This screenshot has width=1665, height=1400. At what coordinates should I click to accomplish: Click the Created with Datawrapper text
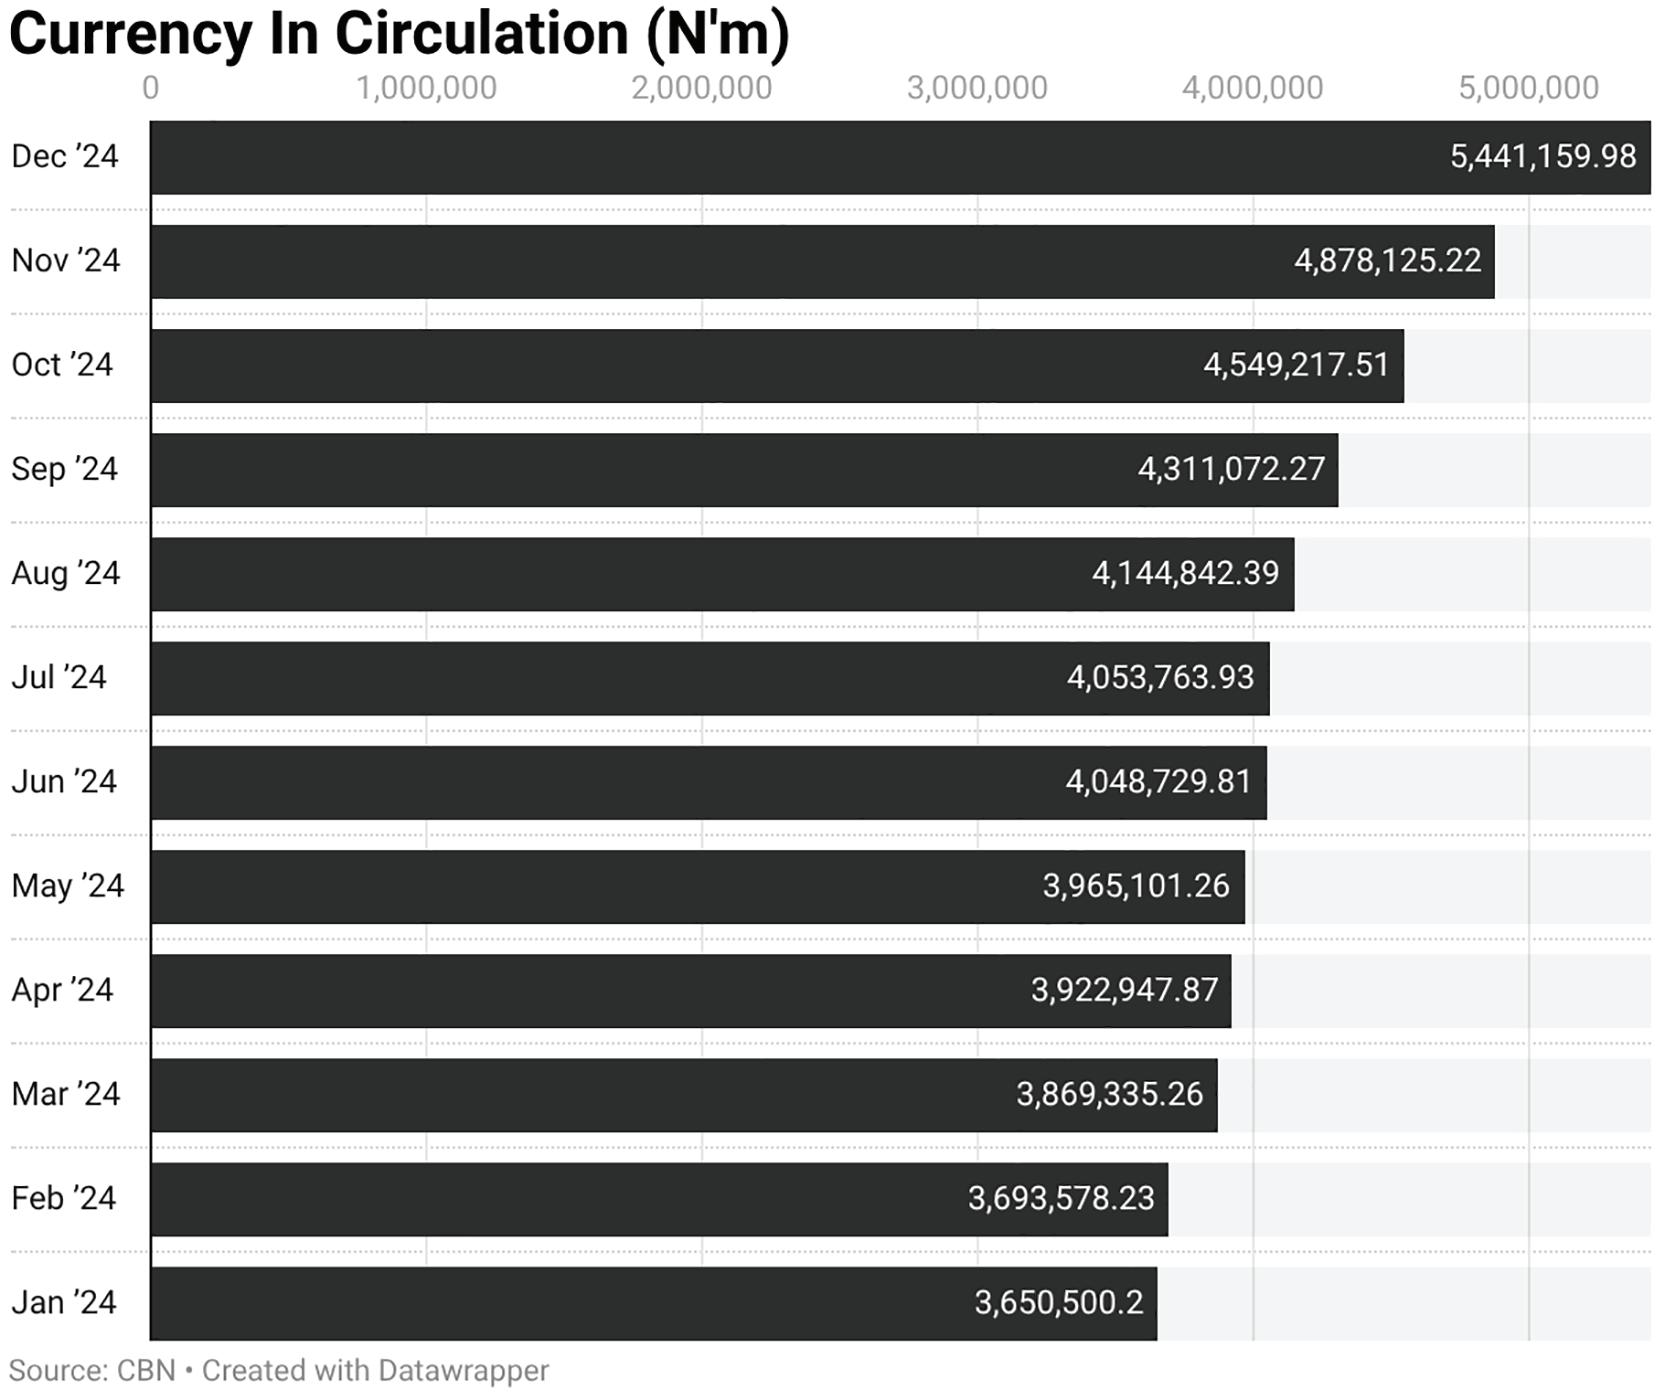375,1370
